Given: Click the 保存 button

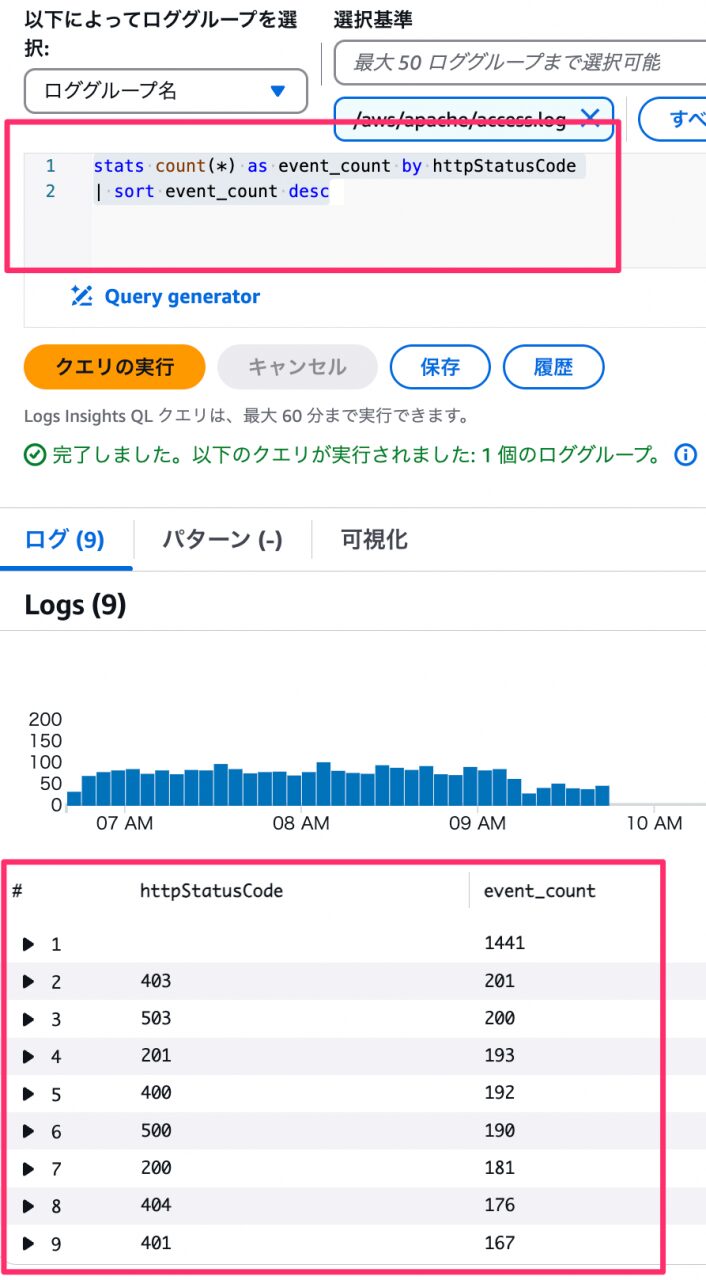Looking at the screenshot, I should (440, 367).
